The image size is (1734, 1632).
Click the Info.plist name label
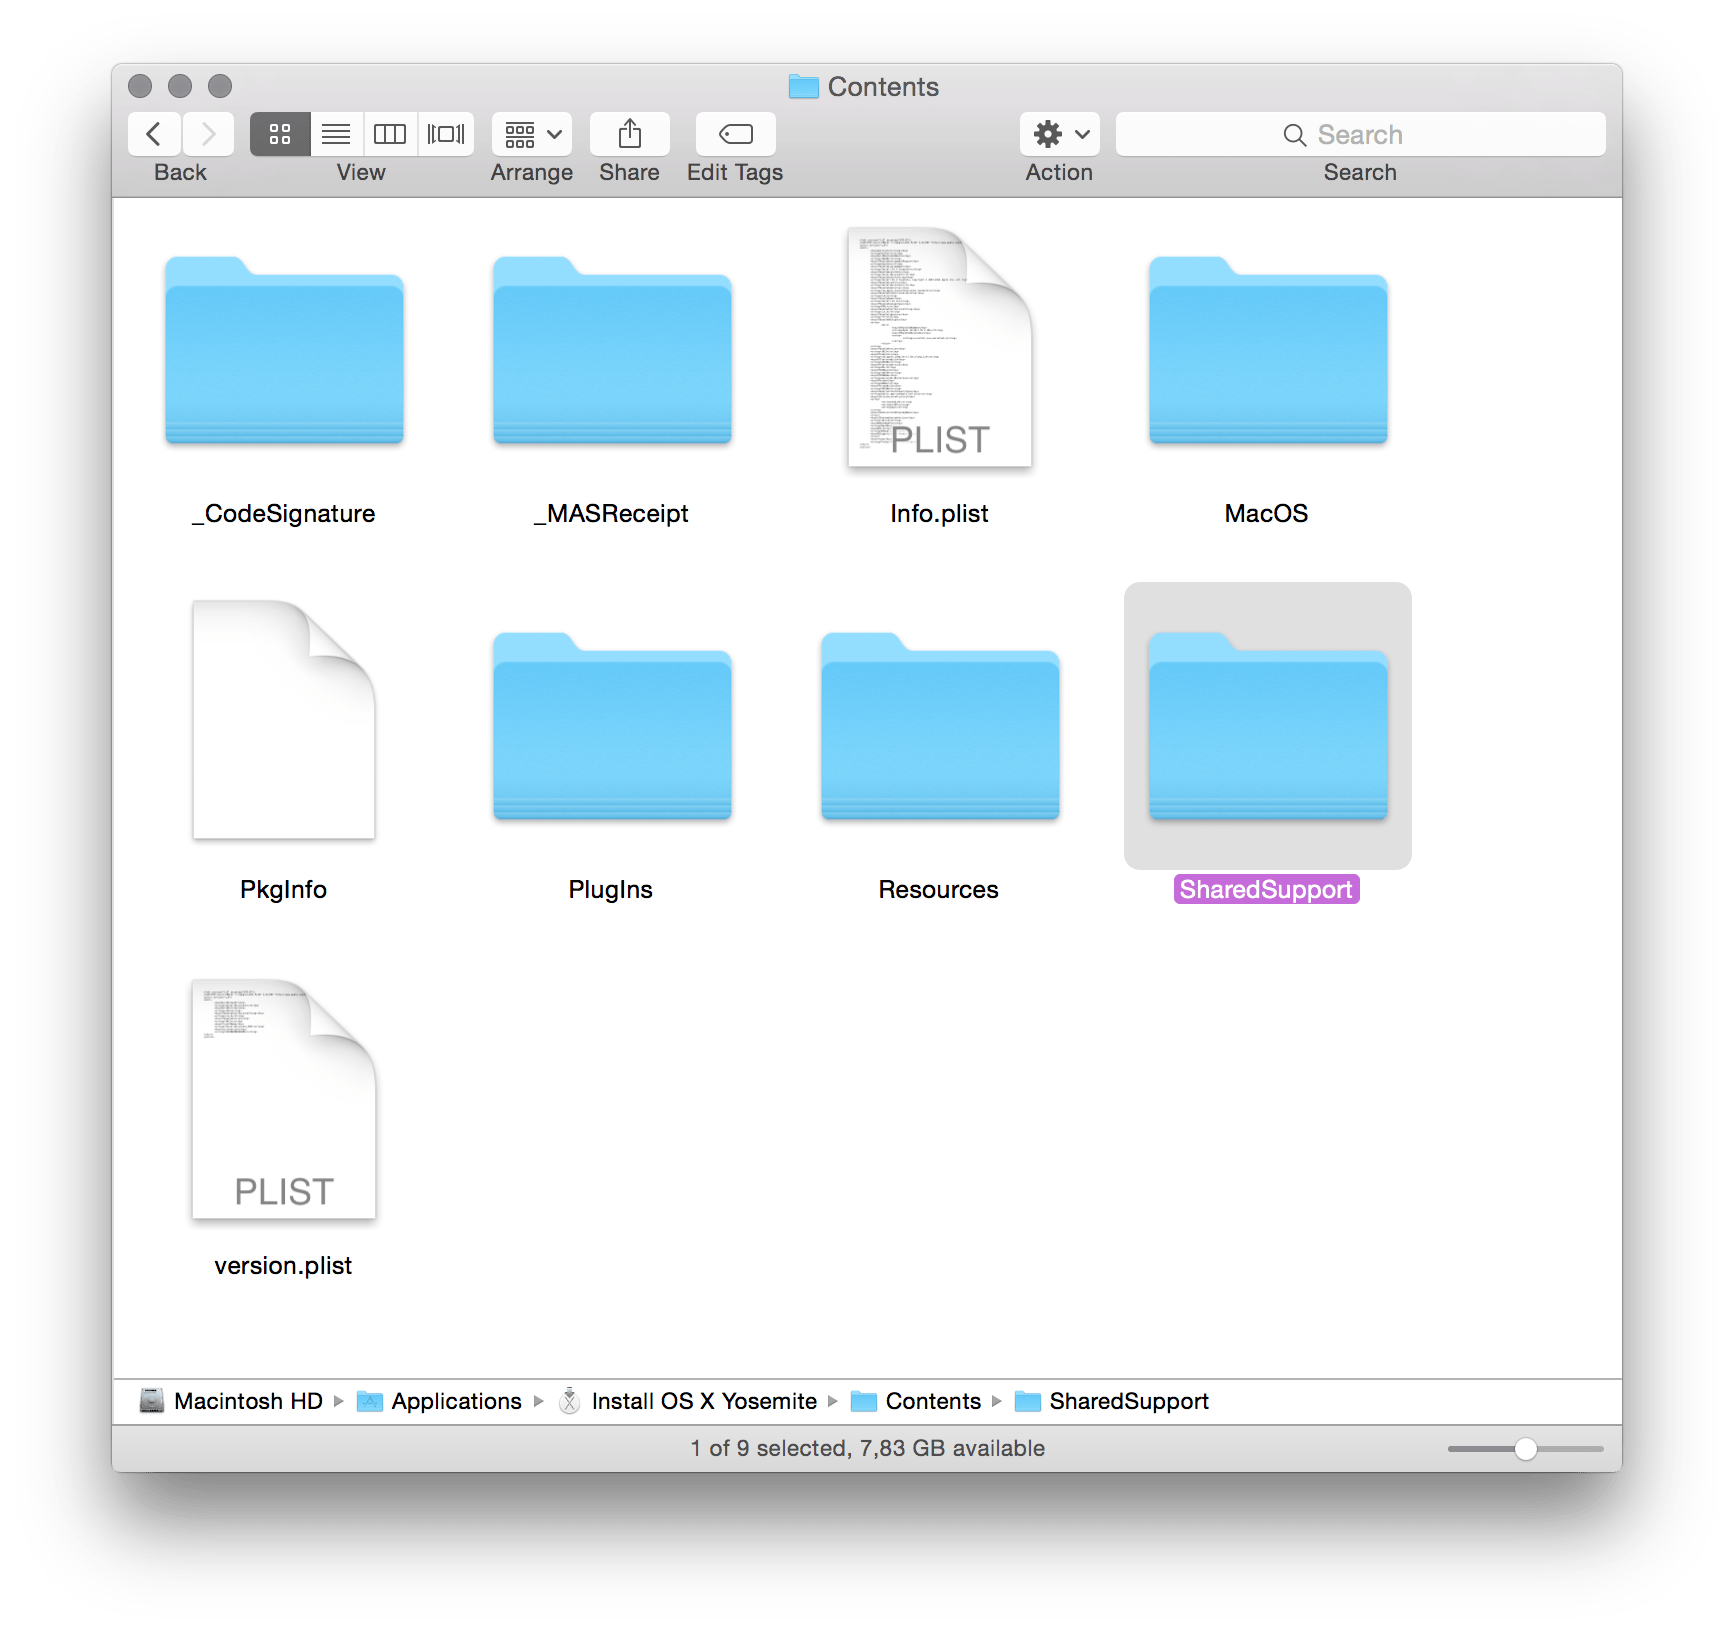pos(940,514)
